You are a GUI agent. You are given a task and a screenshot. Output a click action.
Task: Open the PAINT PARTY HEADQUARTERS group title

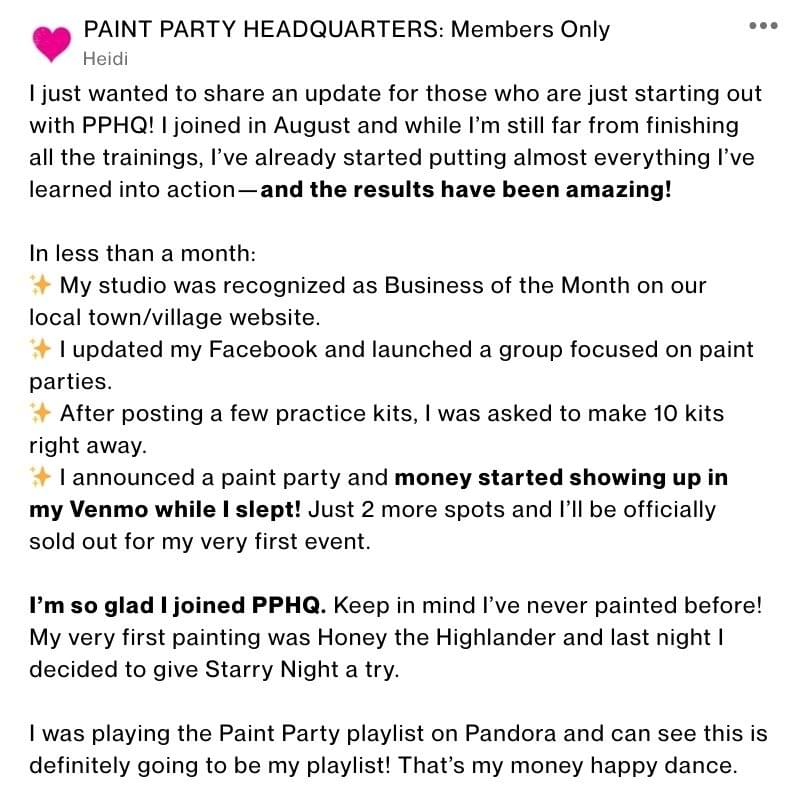[x=346, y=29]
